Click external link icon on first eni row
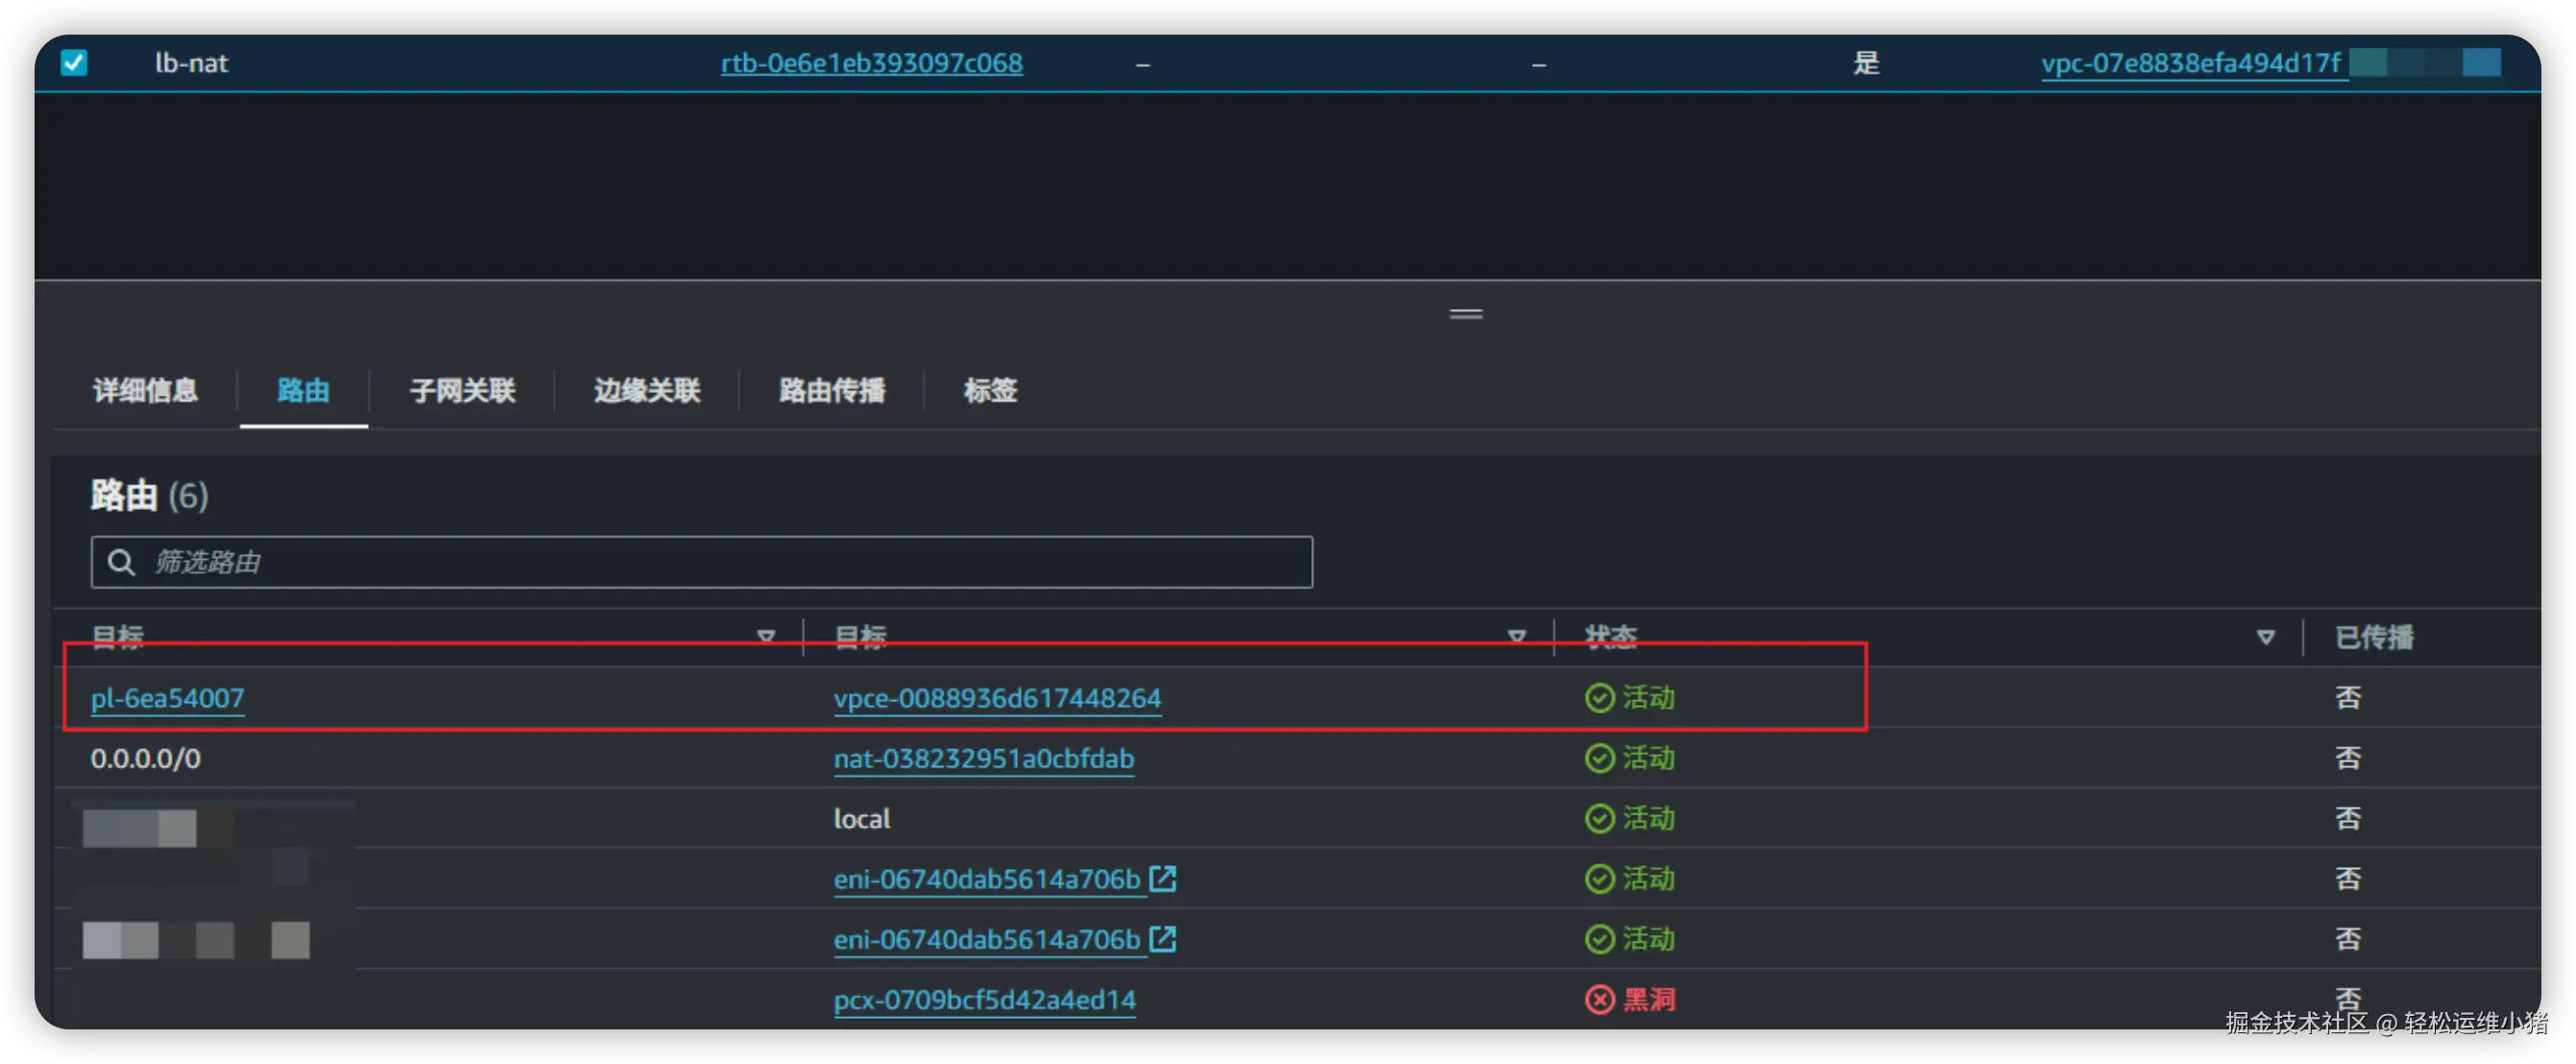The height and width of the screenshot is (1064, 2576). coord(1162,879)
